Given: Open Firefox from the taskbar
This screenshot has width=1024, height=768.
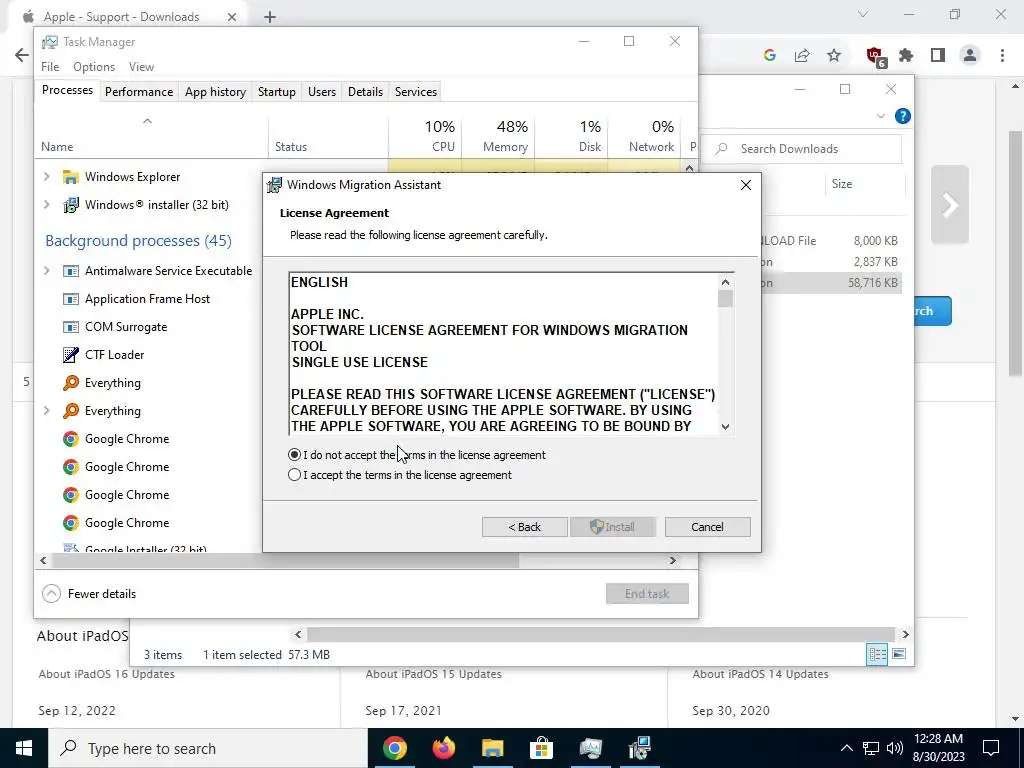Looking at the screenshot, I should click(444, 748).
